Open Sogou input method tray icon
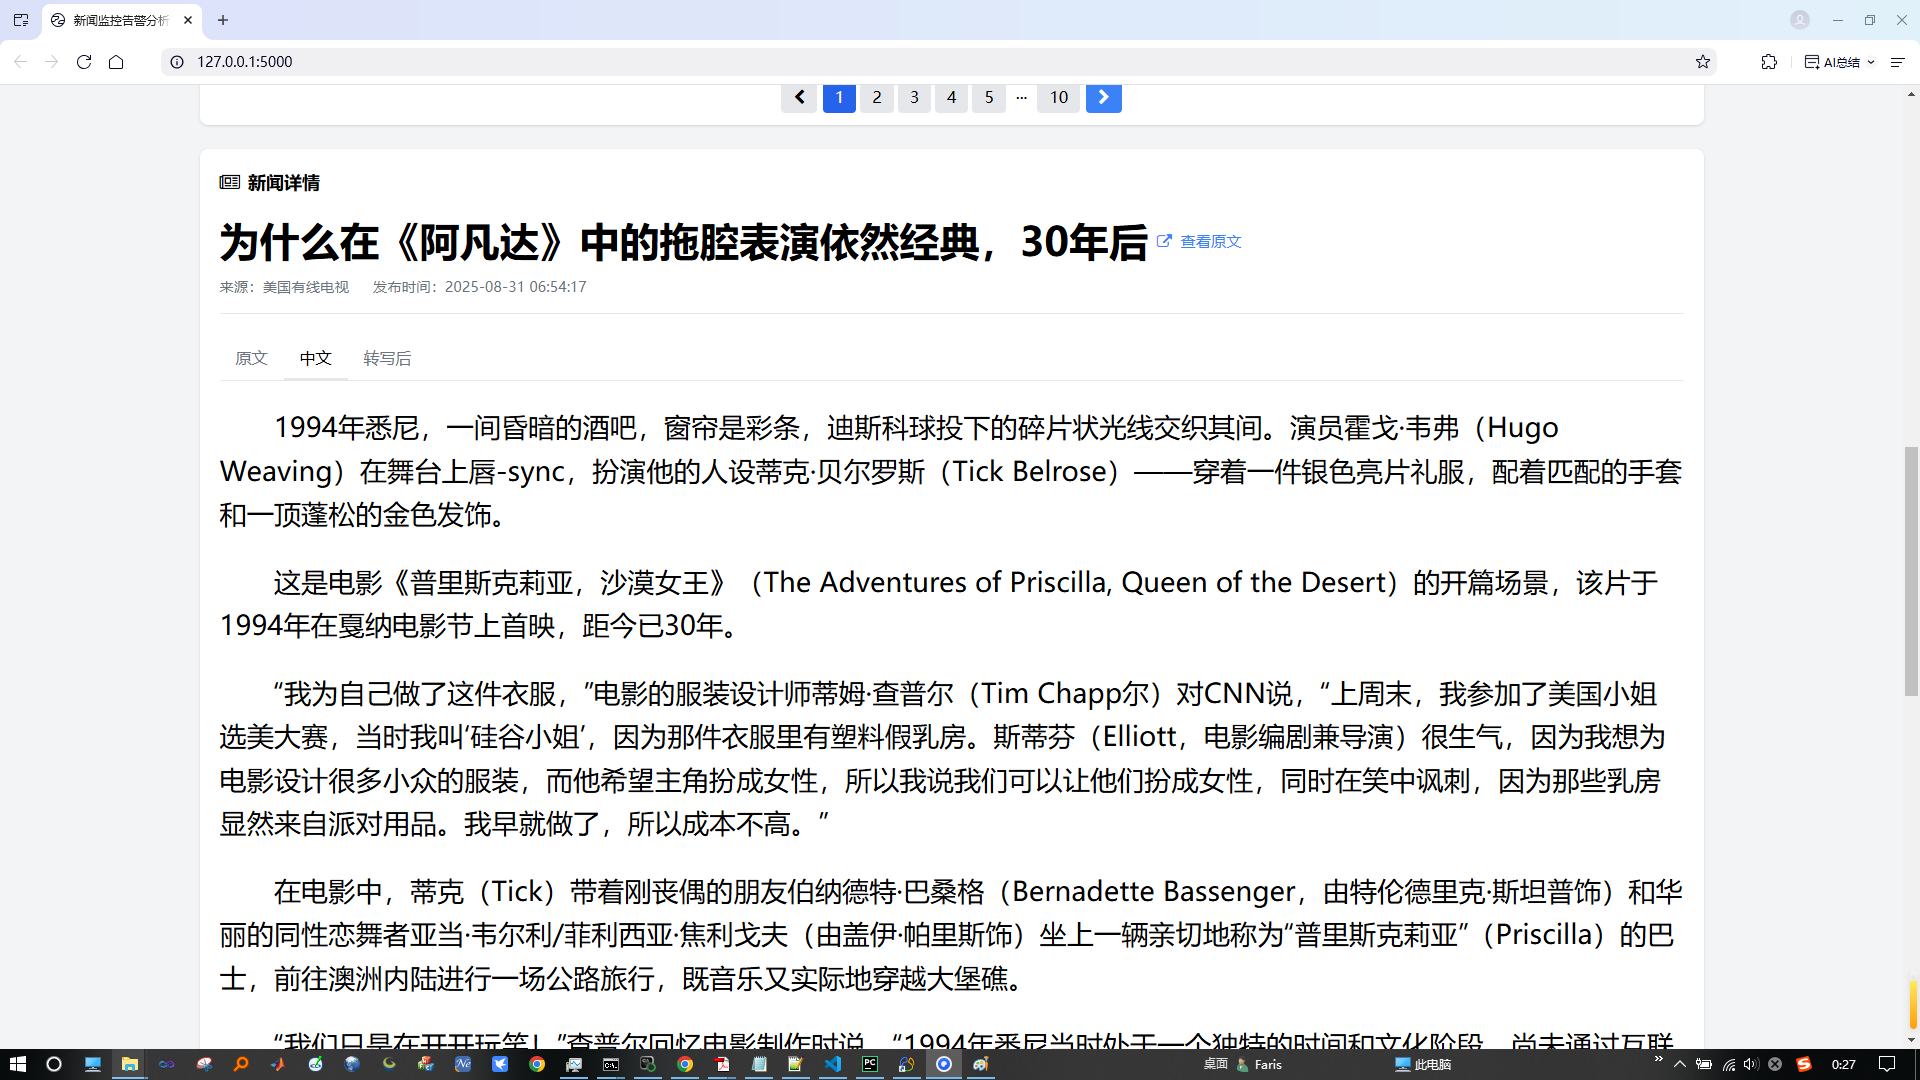Viewport: 1920px width, 1080px height. point(1804,1064)
